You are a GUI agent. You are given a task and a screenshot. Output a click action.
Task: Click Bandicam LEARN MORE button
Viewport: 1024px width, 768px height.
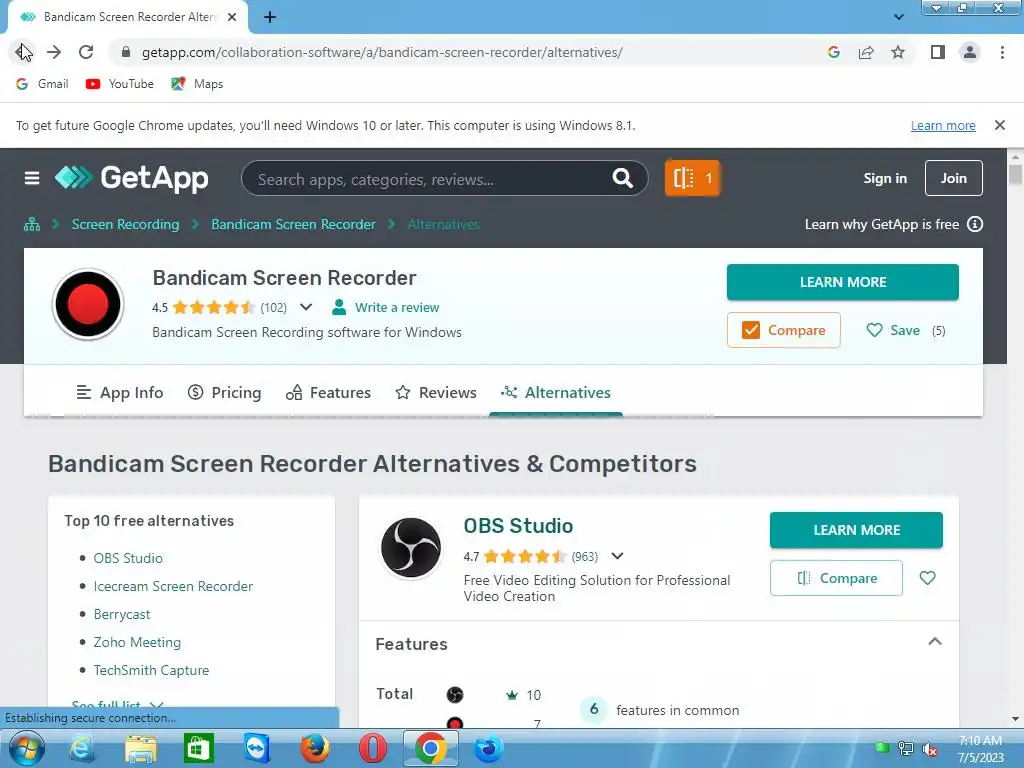click(842, 282)
